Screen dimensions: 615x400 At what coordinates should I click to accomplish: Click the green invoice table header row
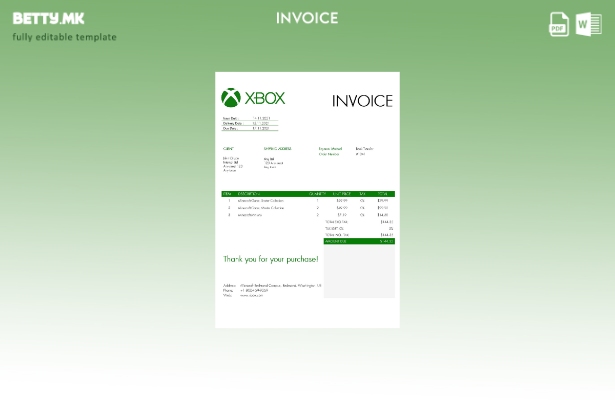308,194
